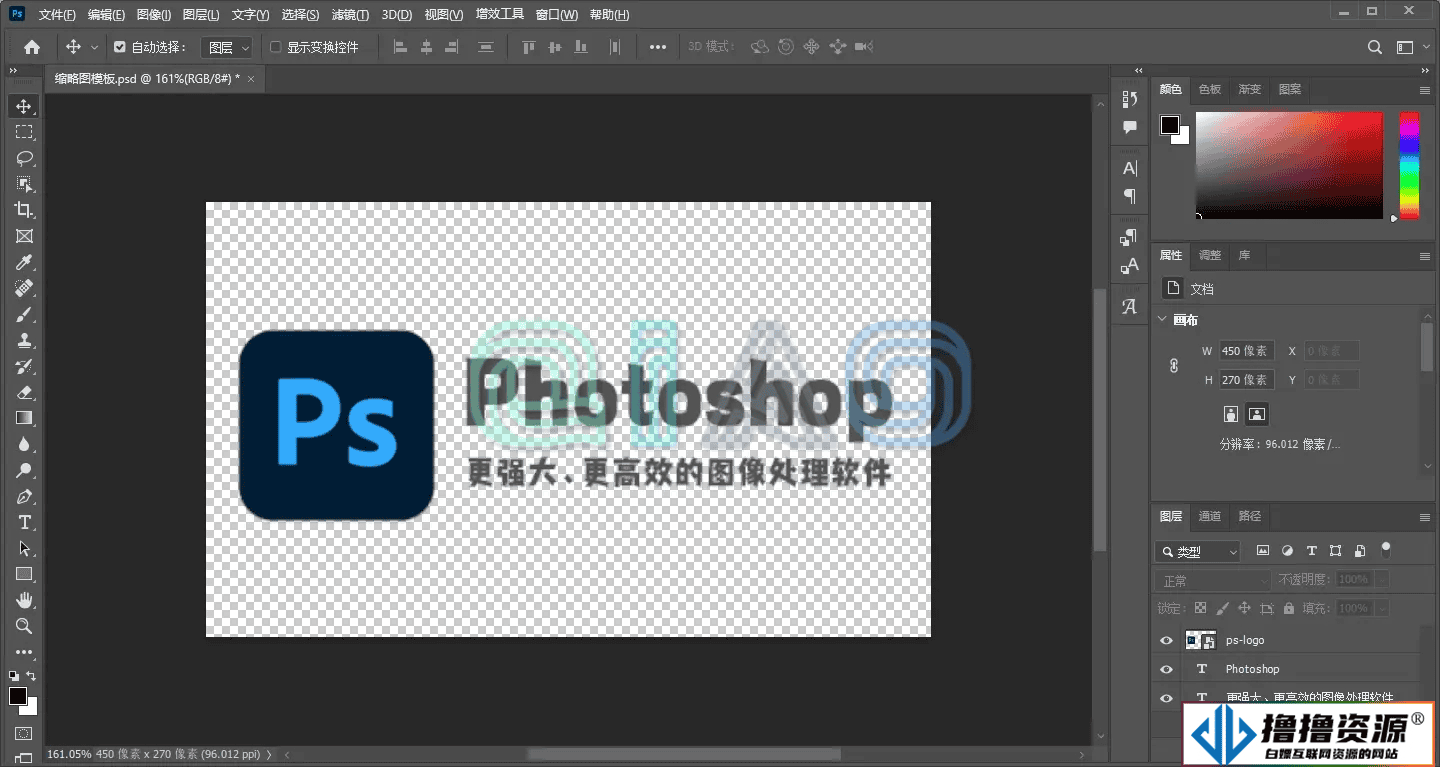Select the Zoom tool in the toolbox
The width and height of the screenshot is (1440, 767).
point(24,626)
